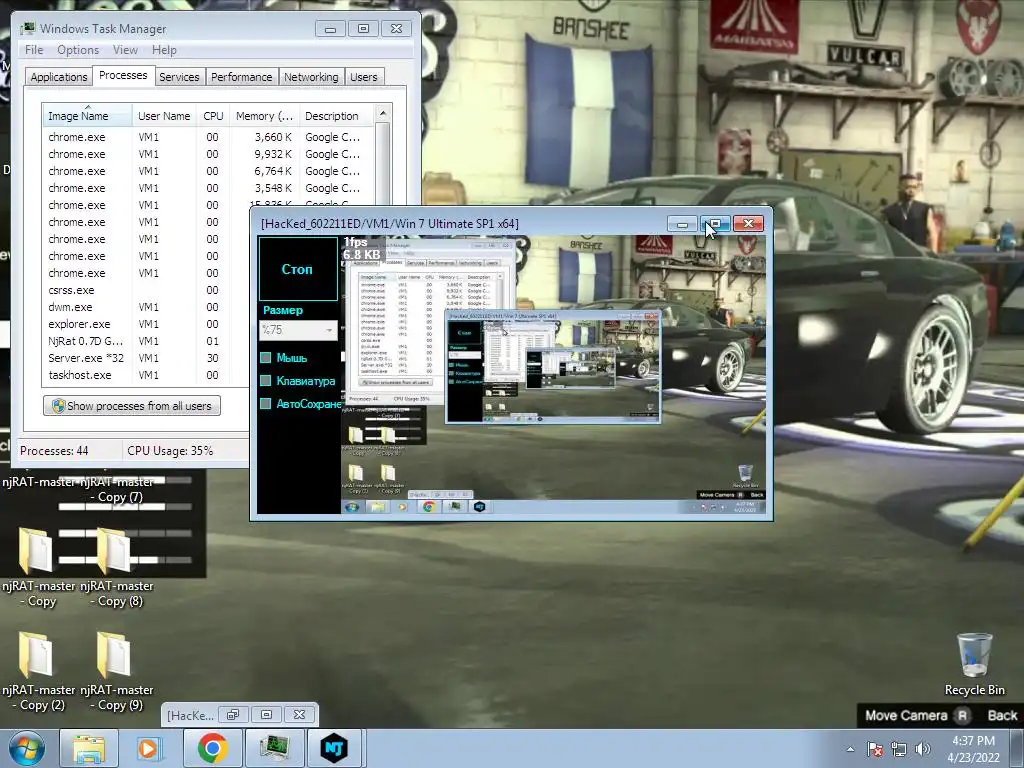Switch to the Processes tab
The image size is (1024, 768).
click(x=123, y=75)
